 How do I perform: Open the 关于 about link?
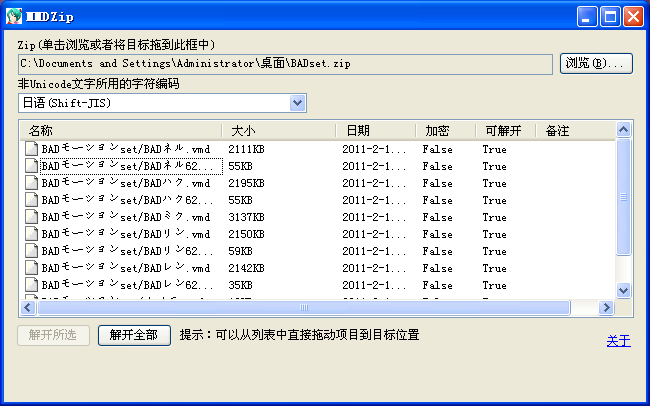[618, 341]
